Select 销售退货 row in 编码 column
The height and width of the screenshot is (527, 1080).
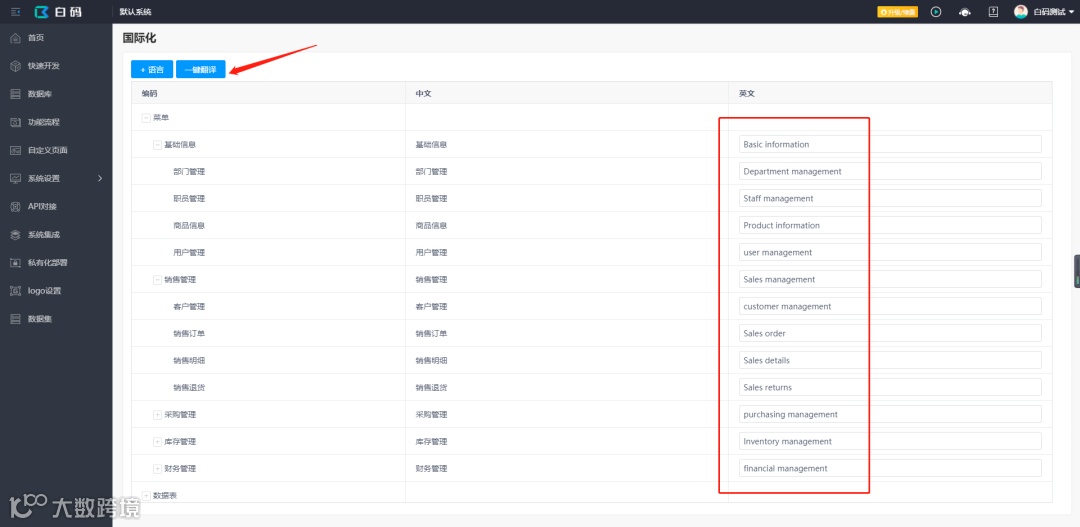189,387
